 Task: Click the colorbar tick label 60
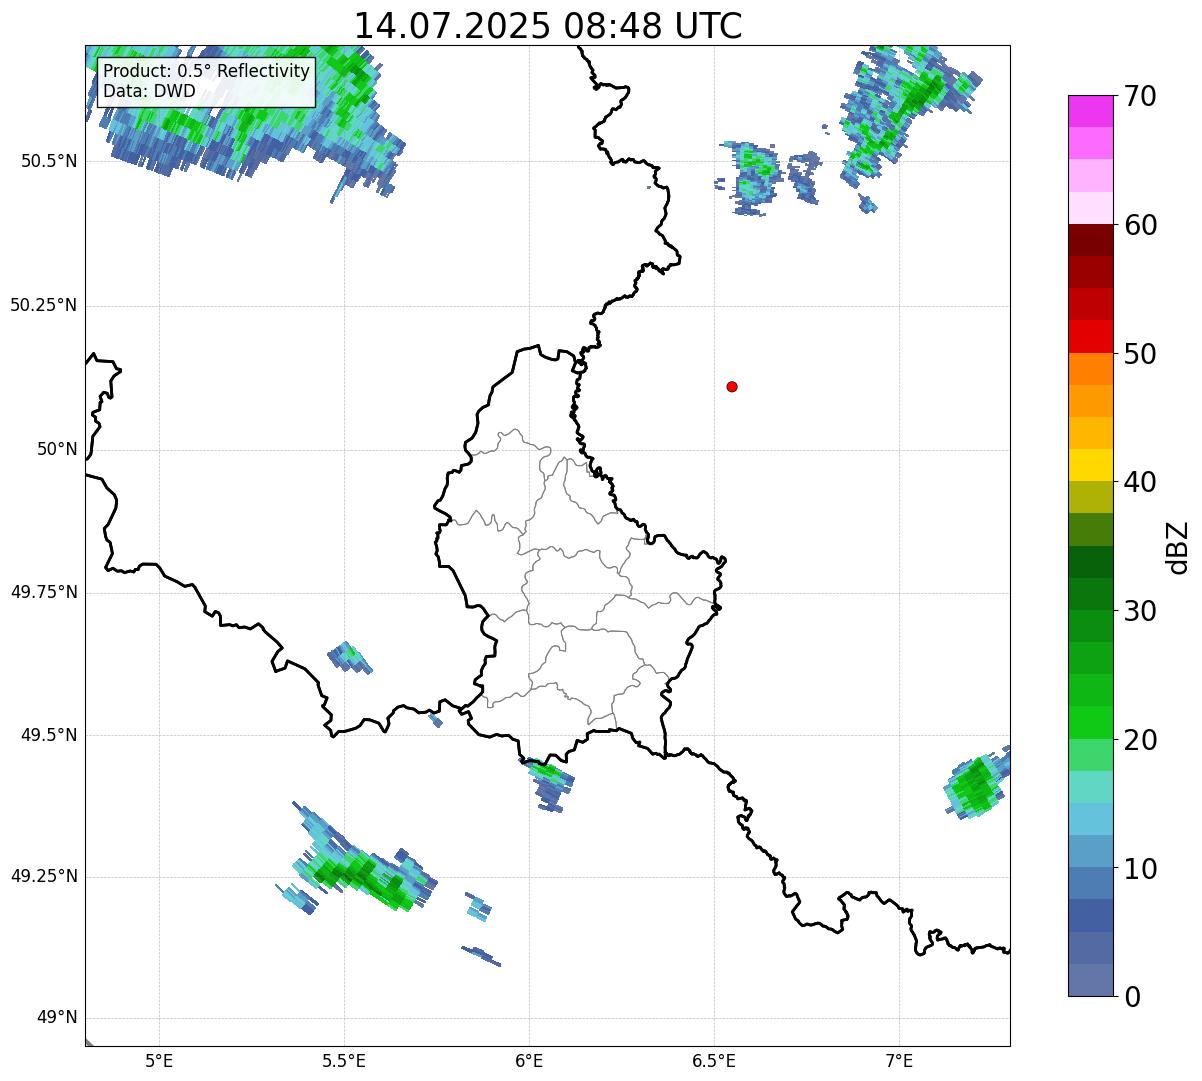tap(1140, 225)
